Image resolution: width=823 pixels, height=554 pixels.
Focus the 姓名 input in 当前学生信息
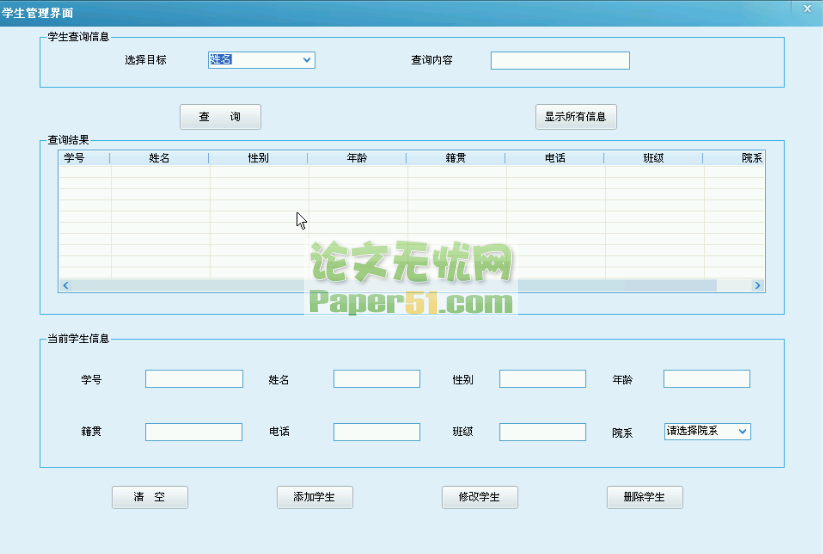point(376,379)
